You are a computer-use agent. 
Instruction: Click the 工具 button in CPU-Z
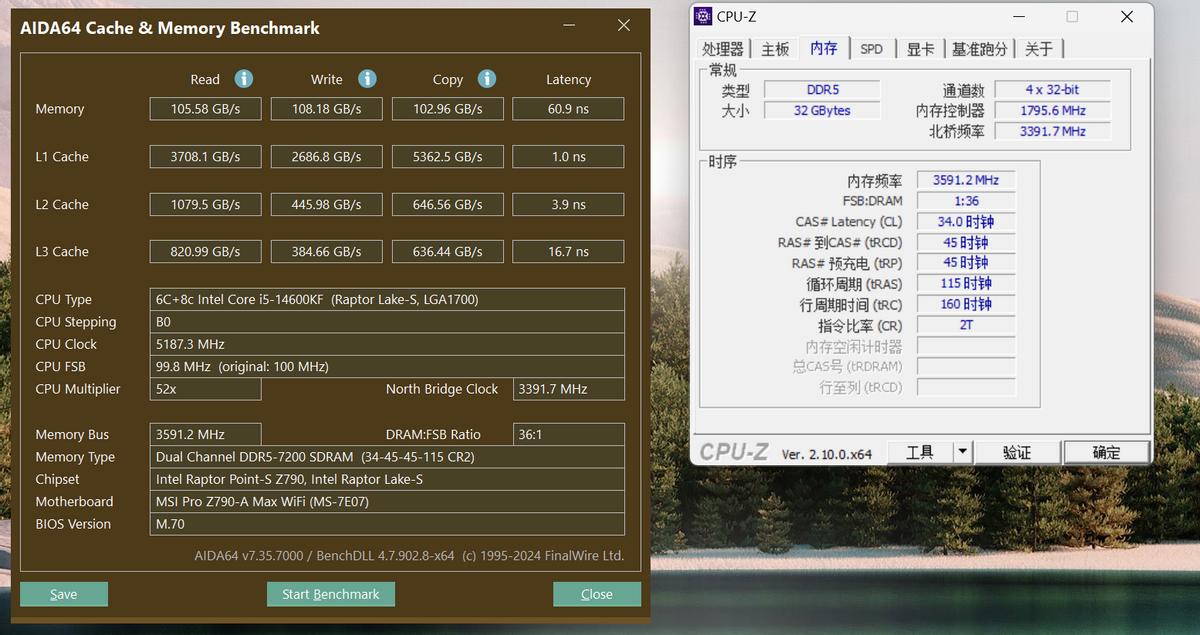point(920,452)
